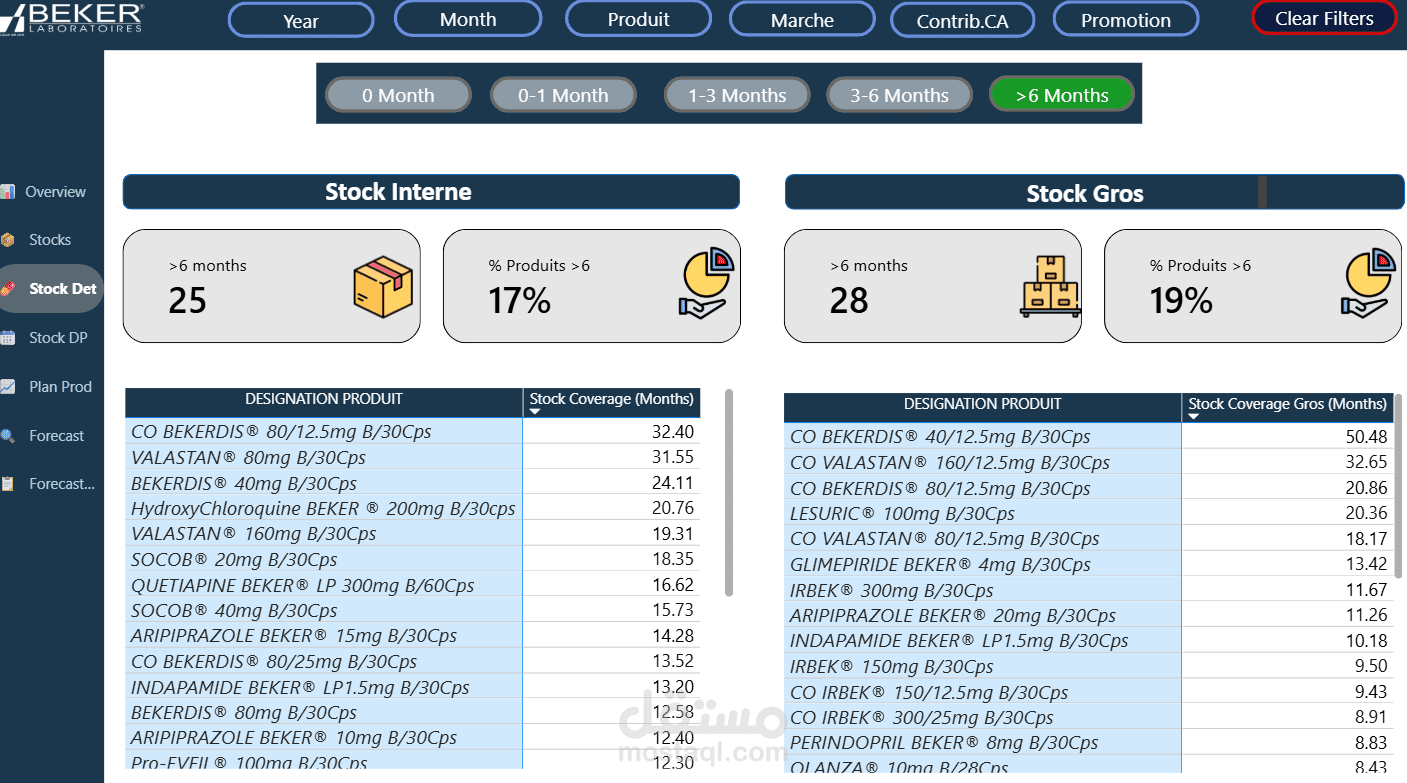Select SOCOB® 40mg B/30Cps row
Image resolution: width=1407 pixels, height=783 pixels.
[x=413, y=610]
